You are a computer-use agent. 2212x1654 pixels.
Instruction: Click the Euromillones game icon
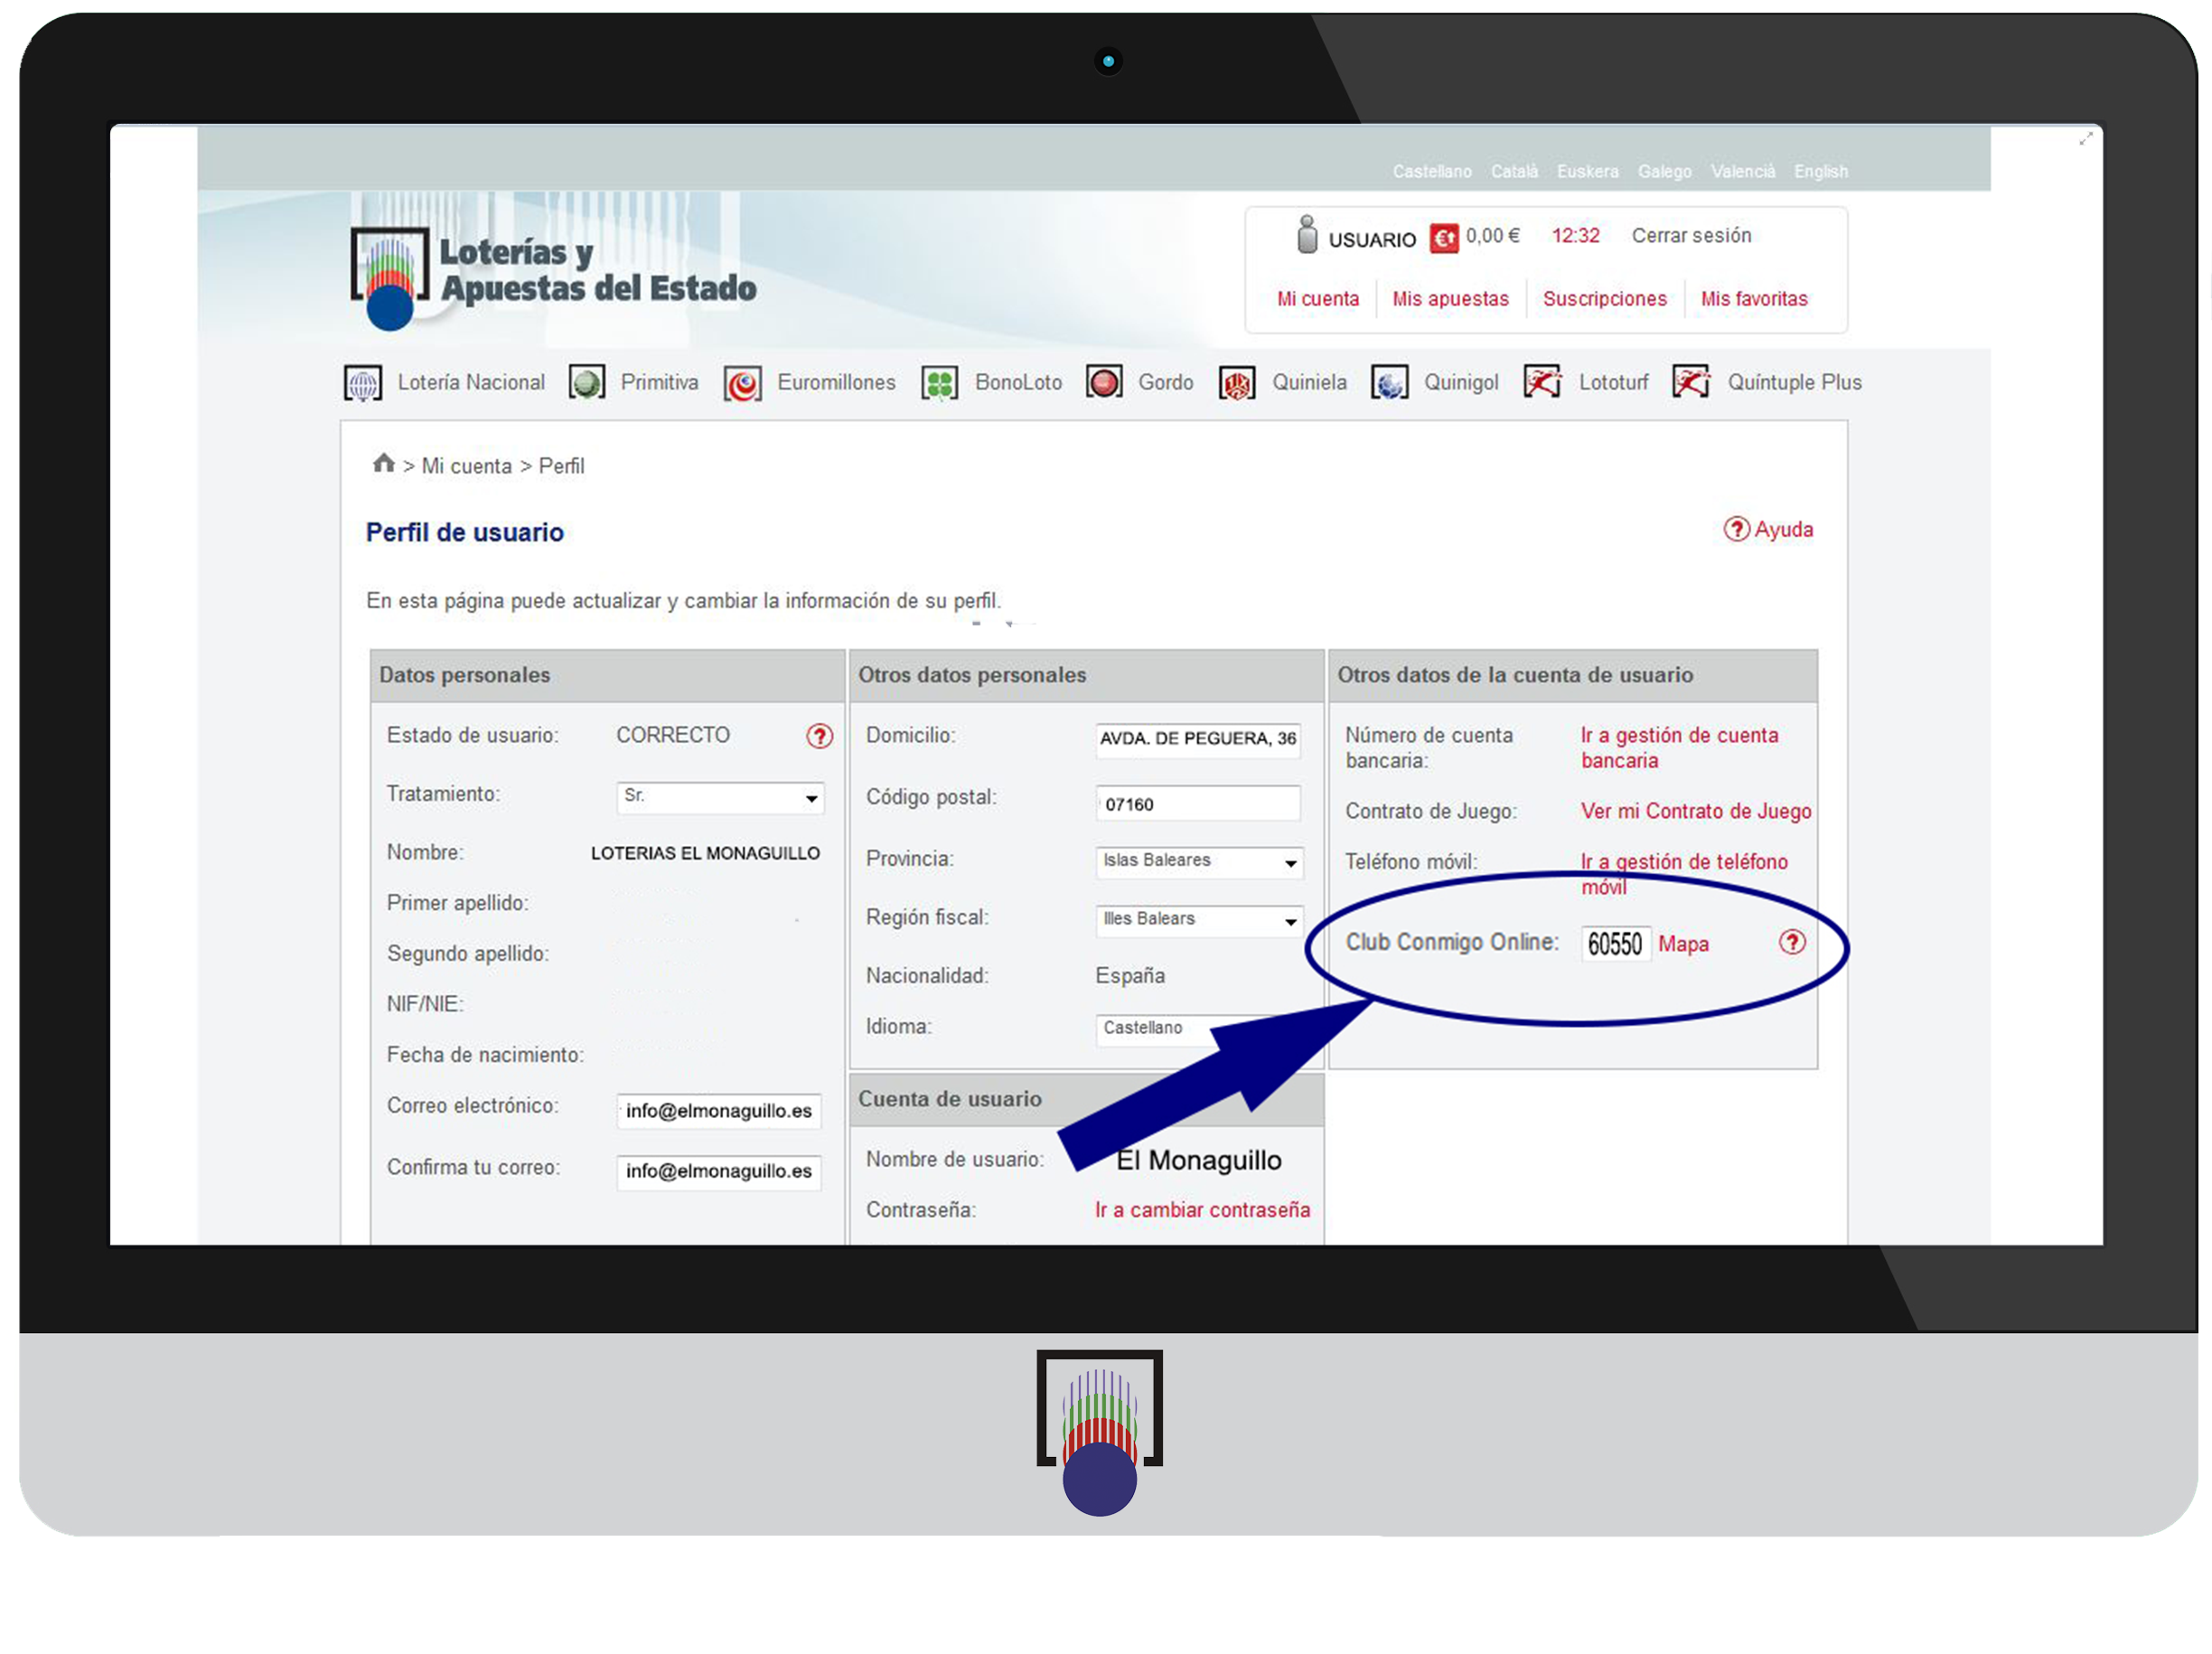click(x=742, y=384)
